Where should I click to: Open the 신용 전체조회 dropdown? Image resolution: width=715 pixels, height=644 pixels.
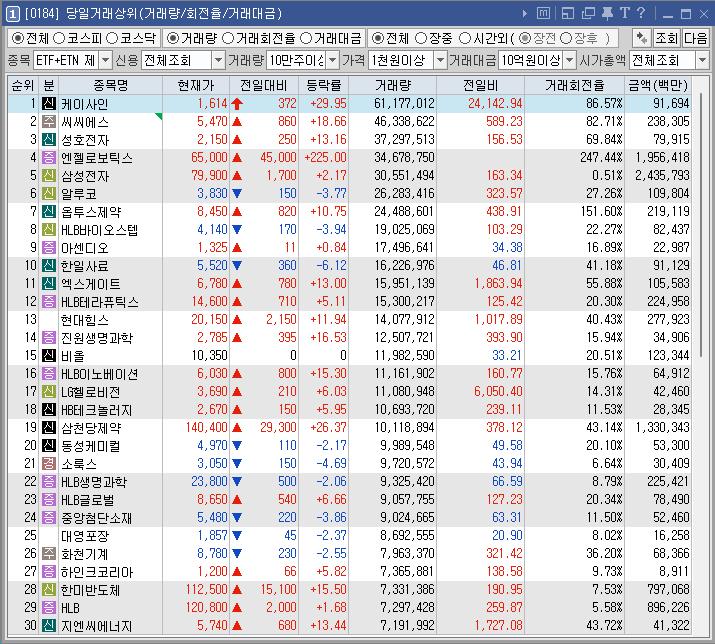(219, 60)
